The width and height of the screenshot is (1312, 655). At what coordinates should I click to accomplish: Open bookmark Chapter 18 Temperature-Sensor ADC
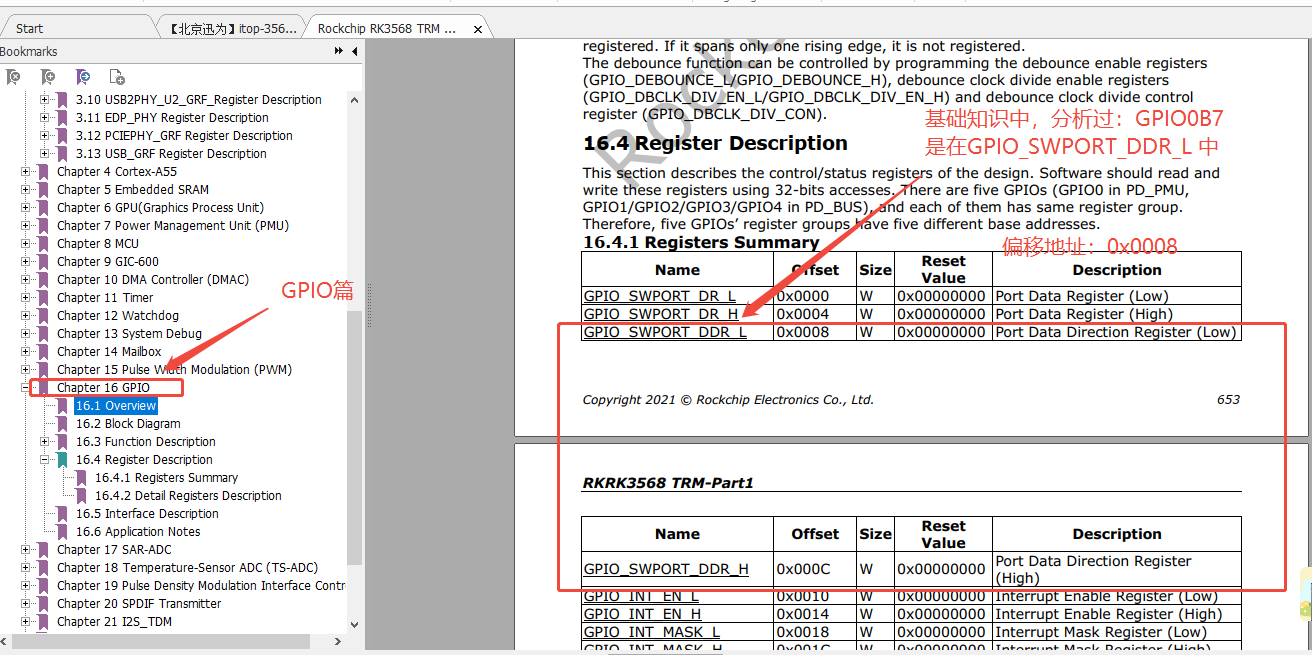tap(187, 568)
